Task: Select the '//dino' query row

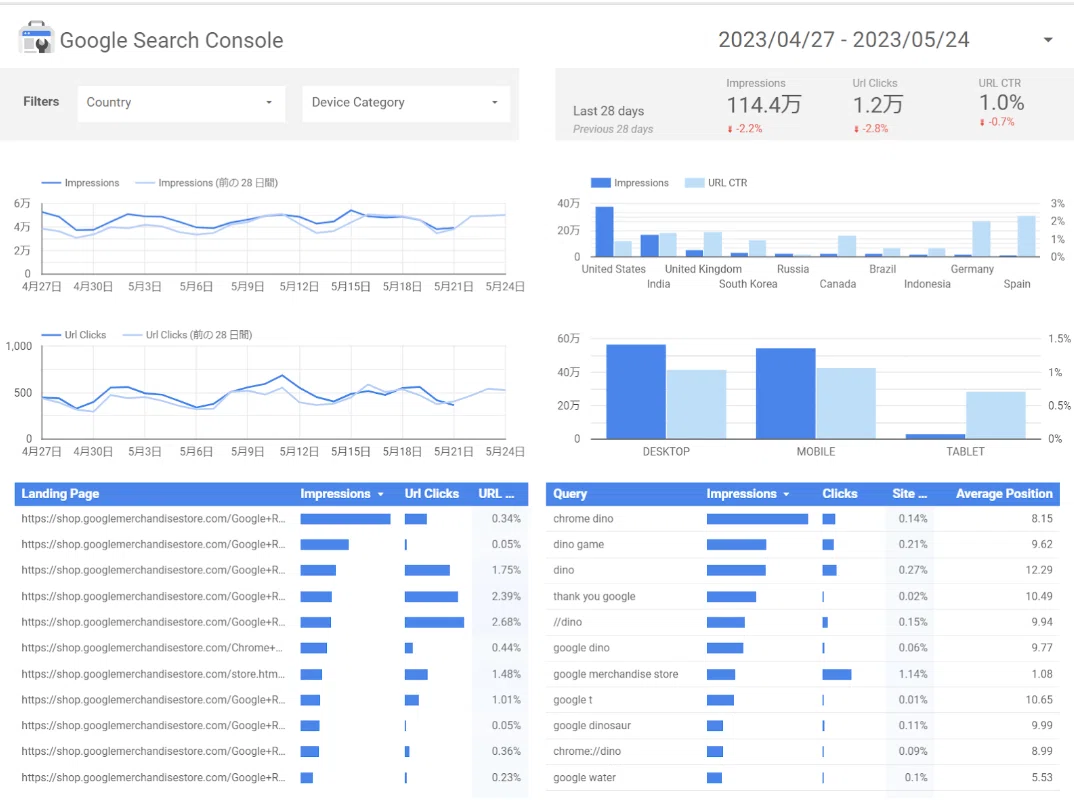Action: coord(803,622)
